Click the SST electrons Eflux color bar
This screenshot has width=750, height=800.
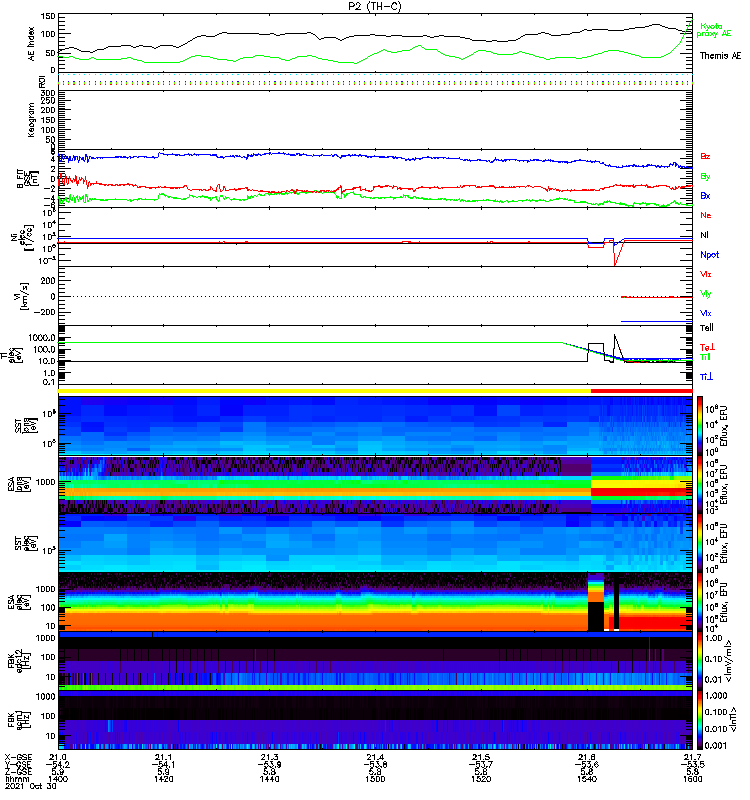coord(700,543)
